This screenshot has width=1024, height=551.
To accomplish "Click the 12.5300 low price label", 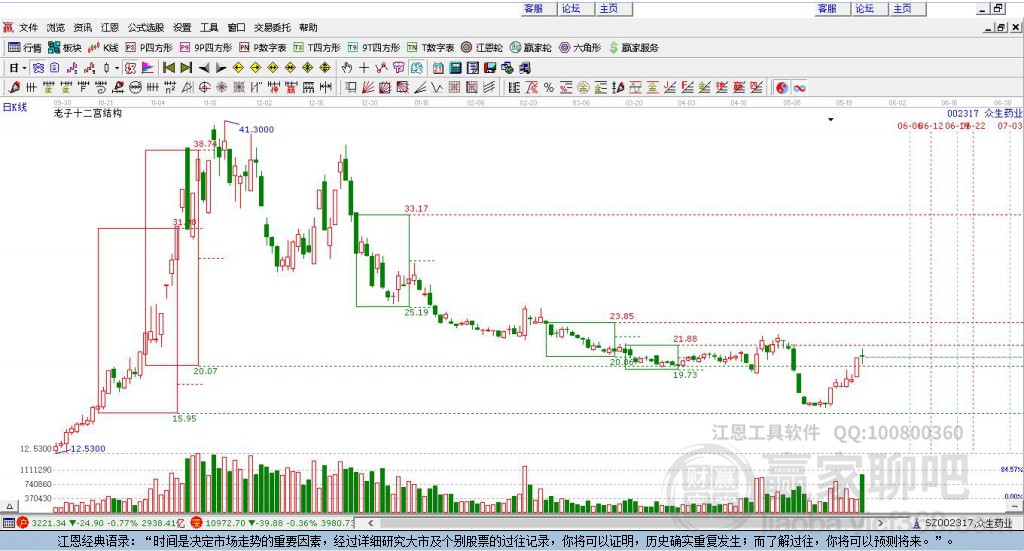I will coord(88,449).
